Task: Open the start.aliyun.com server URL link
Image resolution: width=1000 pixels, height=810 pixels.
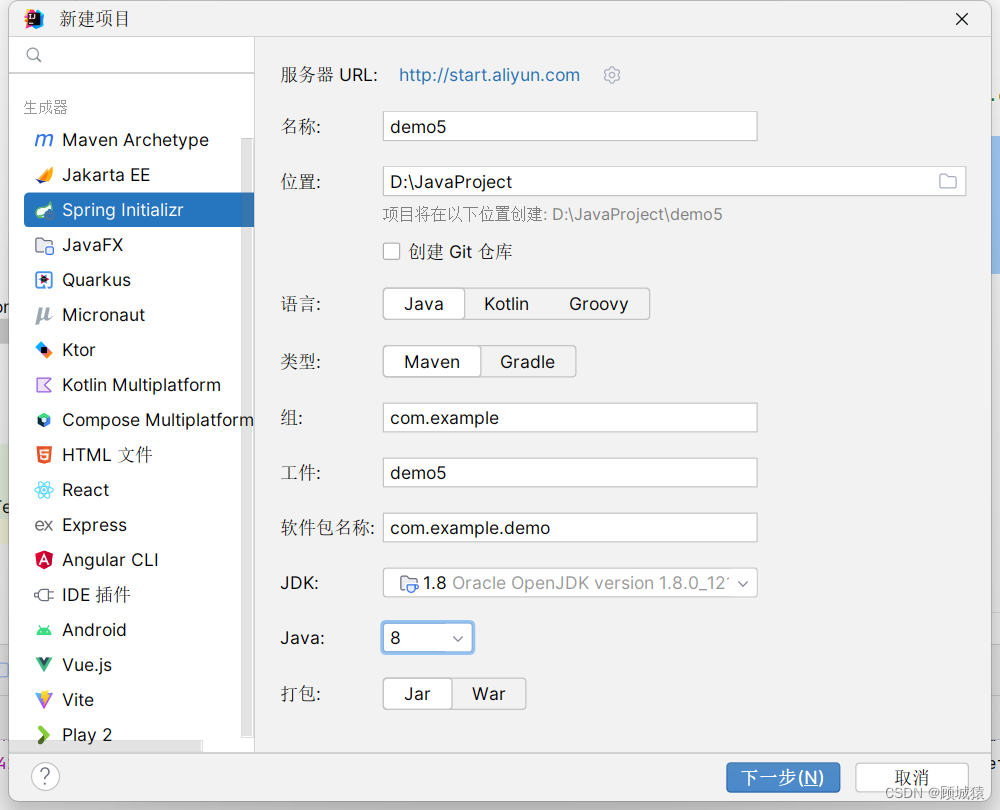Action: tap(489, 75)
